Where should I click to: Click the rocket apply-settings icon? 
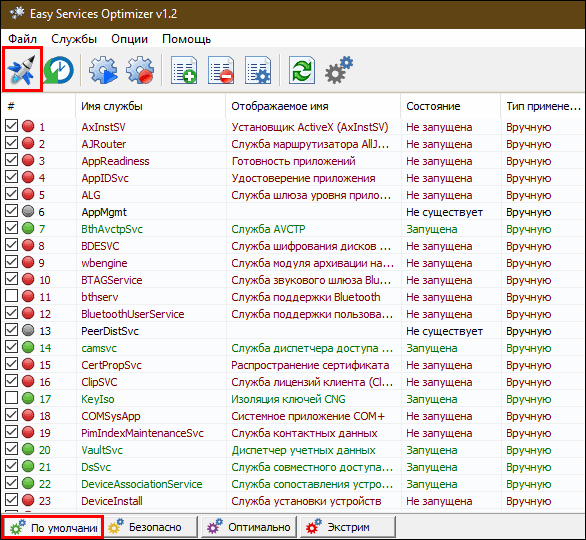tap(22, 70)
